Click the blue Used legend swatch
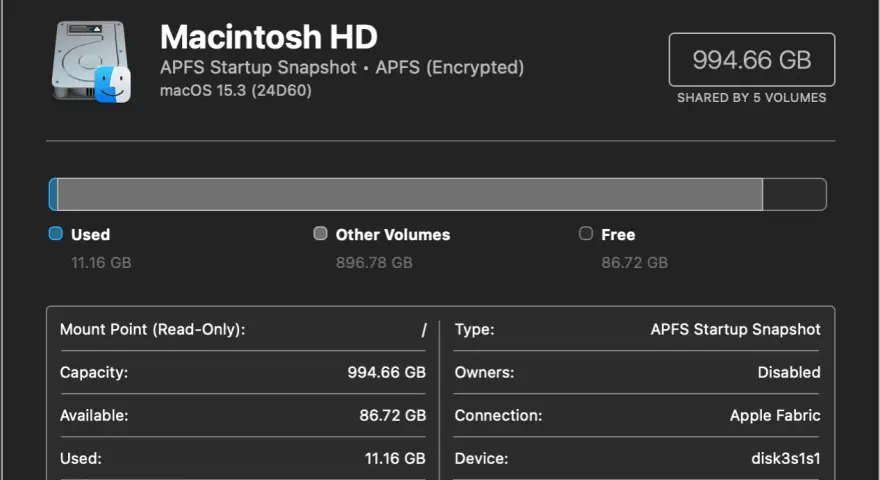The height and width of the screenshot is (480, 880). click(56, 234)
